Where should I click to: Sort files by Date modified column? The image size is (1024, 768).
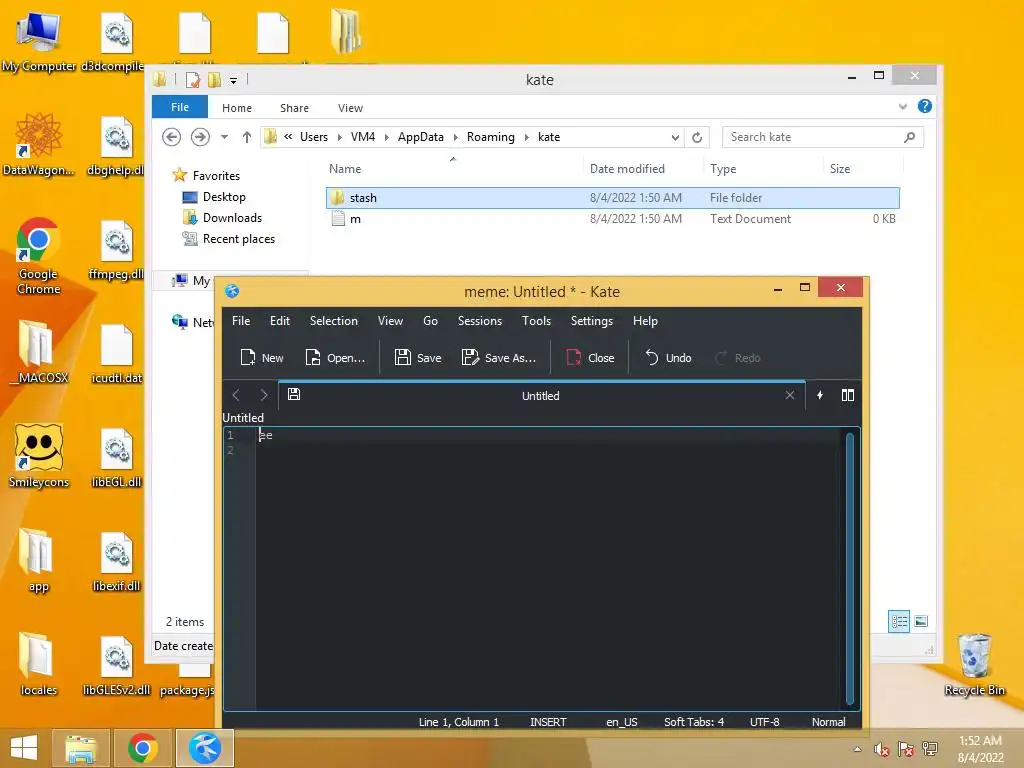627,168
